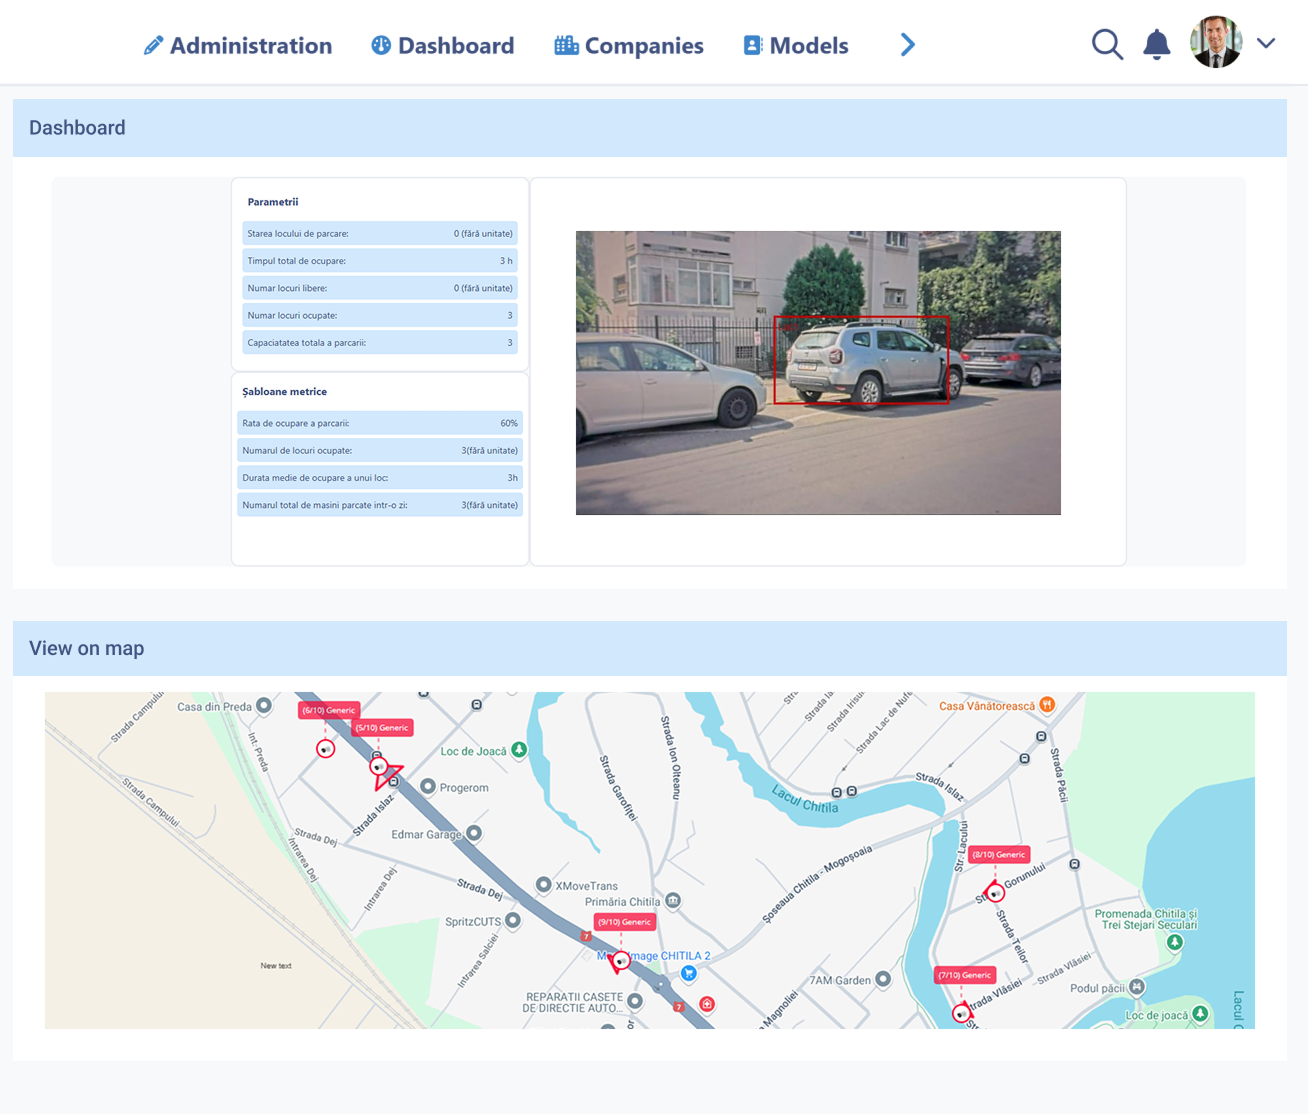The image size is (1308, 1114).
Task: Click 'Durata medie de ocupare' row
Action: click(380, 478)
